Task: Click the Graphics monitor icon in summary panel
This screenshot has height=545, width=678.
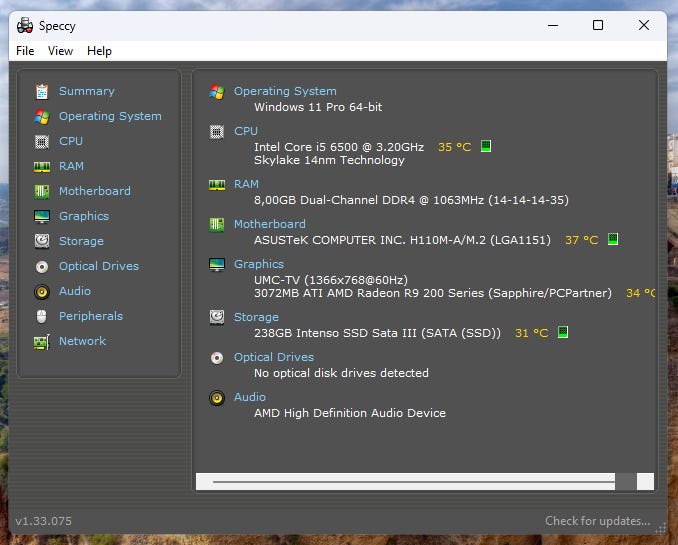Action: click(217, 265)
